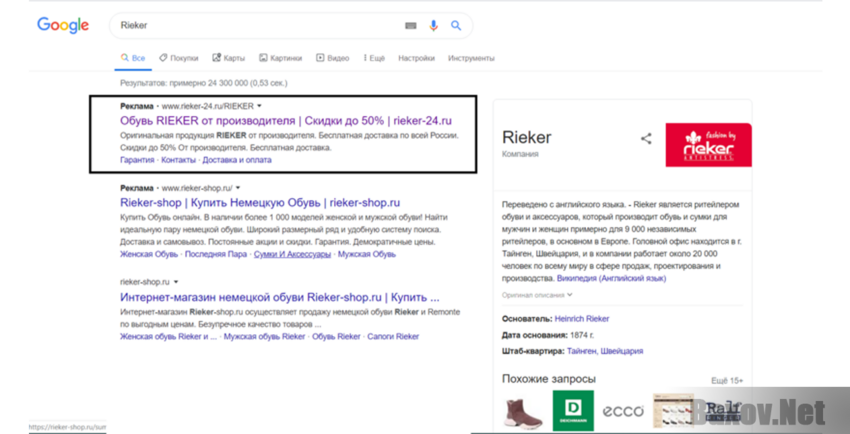Click the Google logo

63,25
